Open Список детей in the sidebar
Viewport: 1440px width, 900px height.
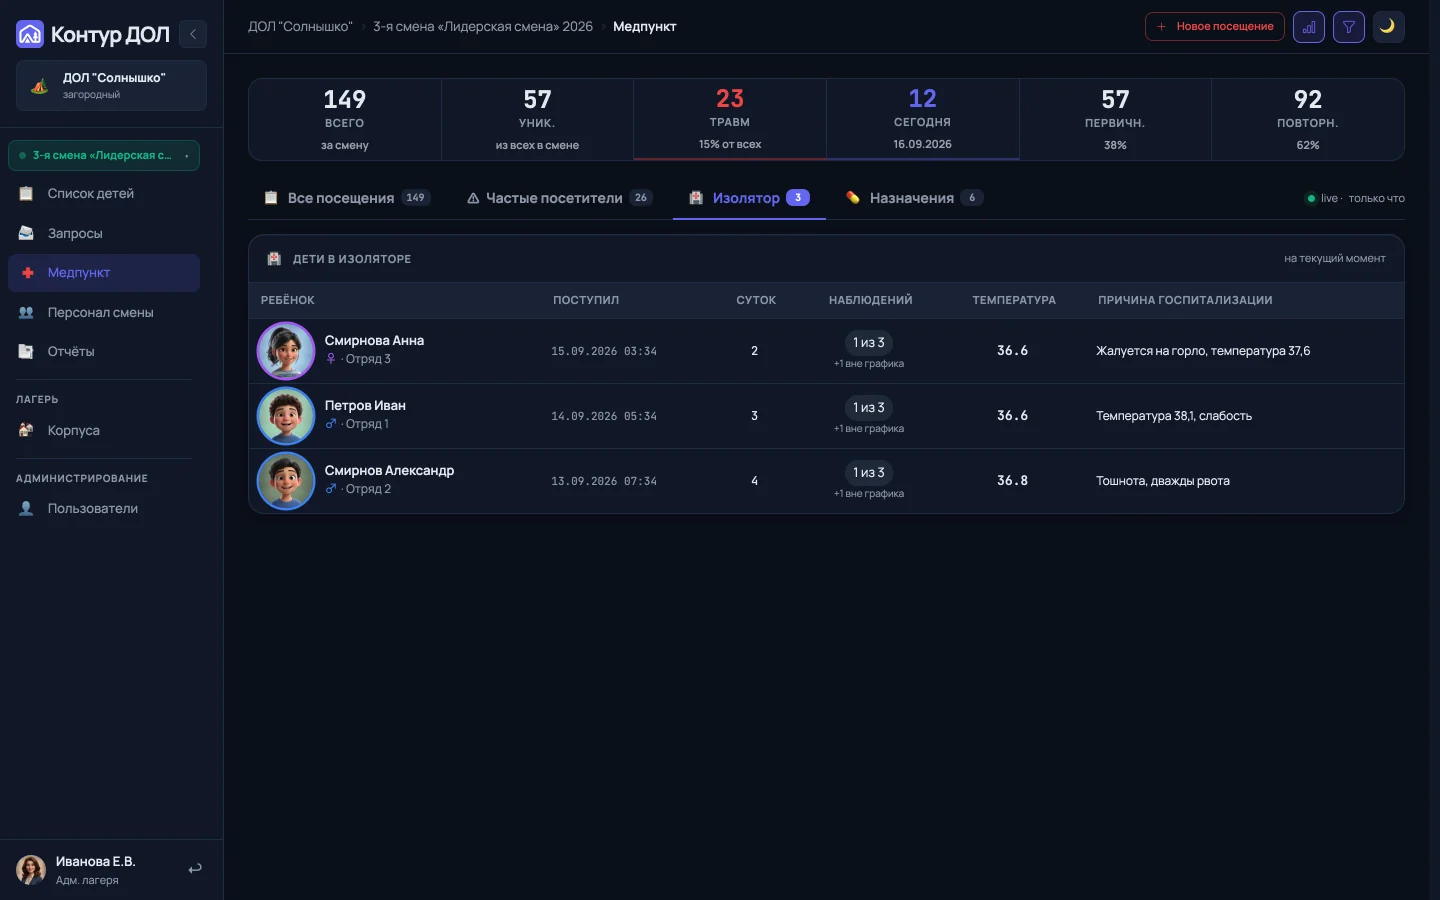point(104,194)
